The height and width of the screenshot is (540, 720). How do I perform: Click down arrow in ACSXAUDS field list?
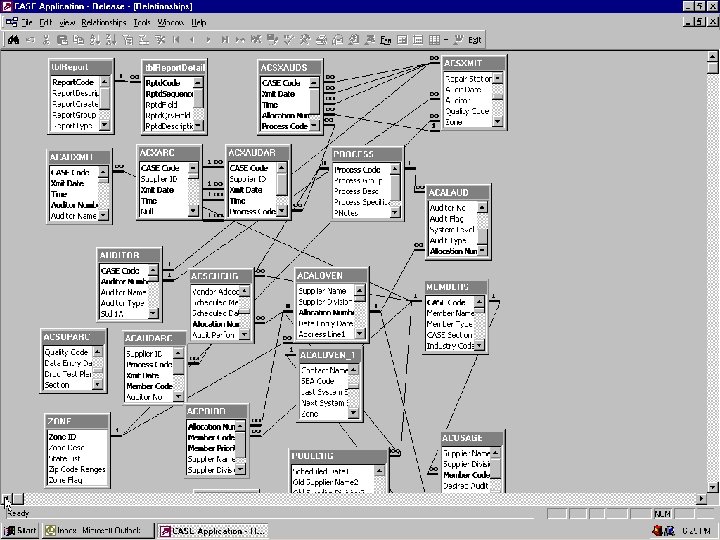[314, 125]
